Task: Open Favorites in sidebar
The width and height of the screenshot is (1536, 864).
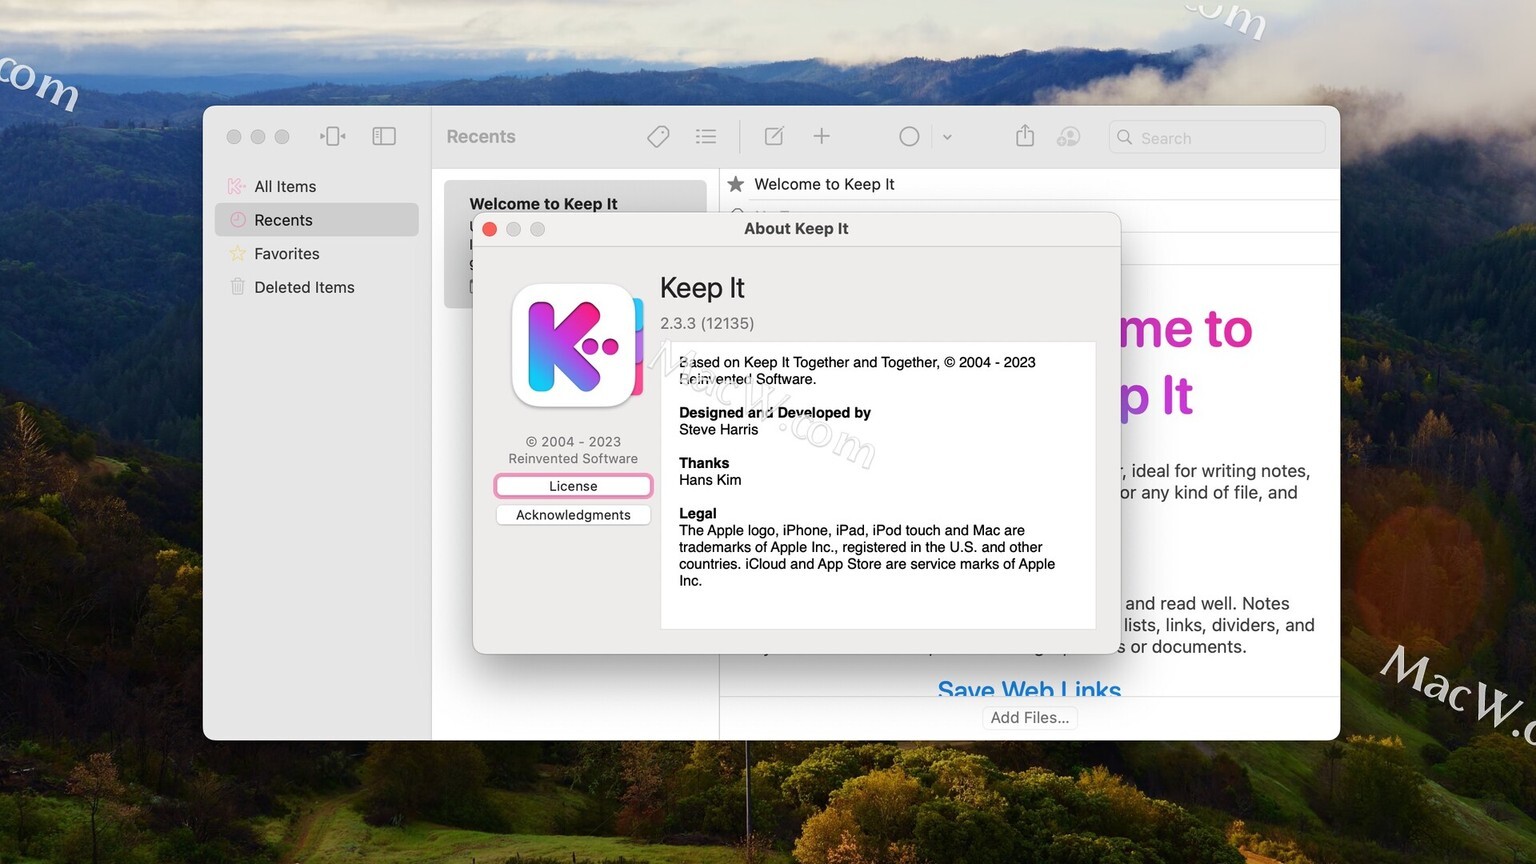Action: coord(317,254)
